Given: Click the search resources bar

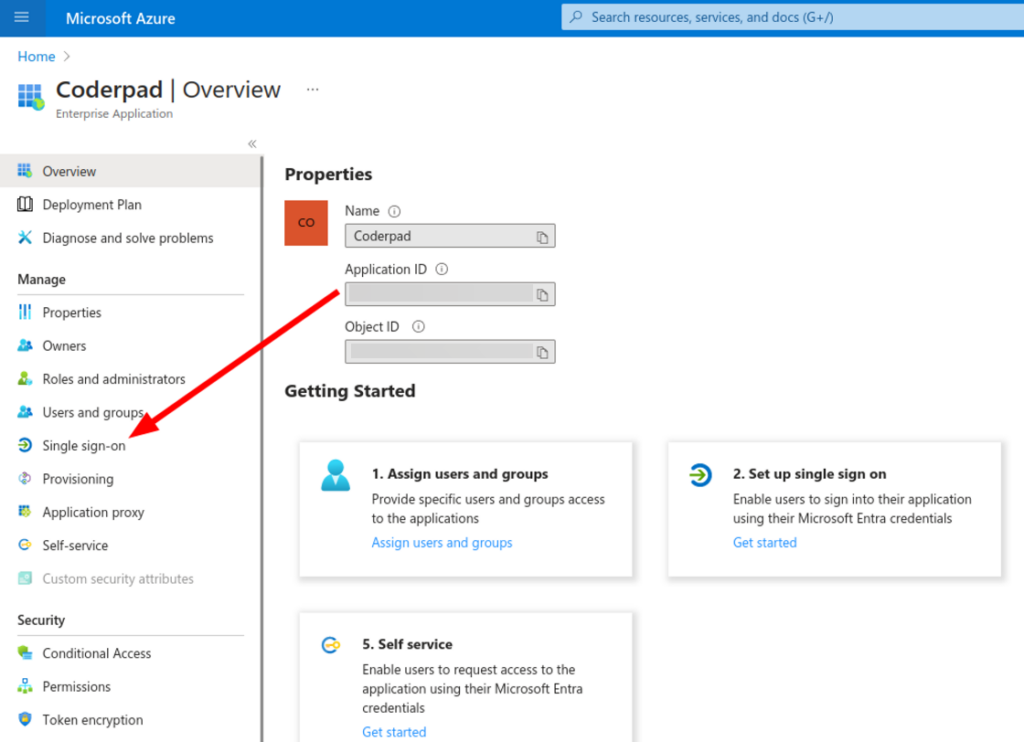Looking at the screenshot, I should 790,17.
